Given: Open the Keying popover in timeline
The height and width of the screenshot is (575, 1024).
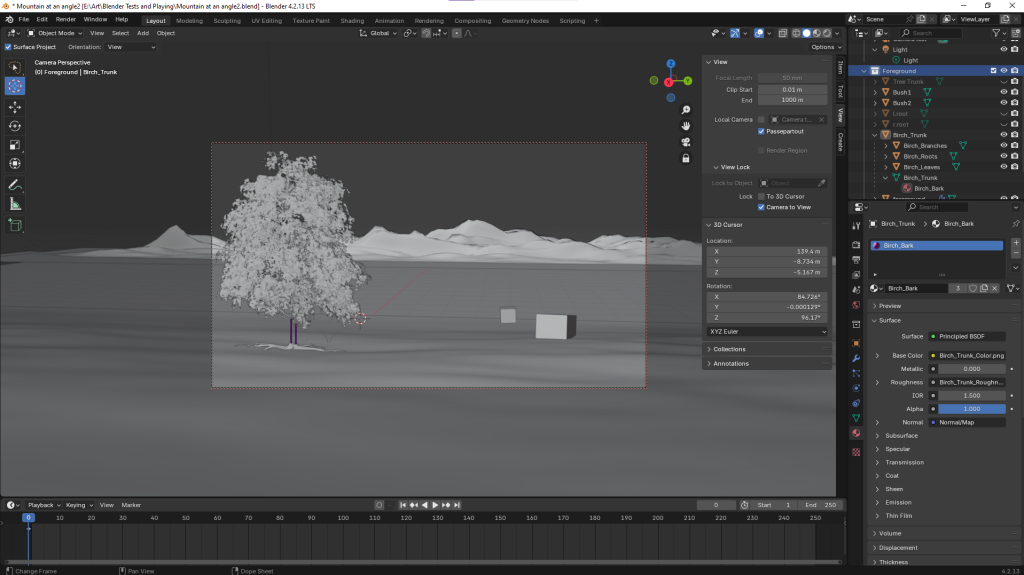Looking at the screenshot, I should (x=78, y=505).
